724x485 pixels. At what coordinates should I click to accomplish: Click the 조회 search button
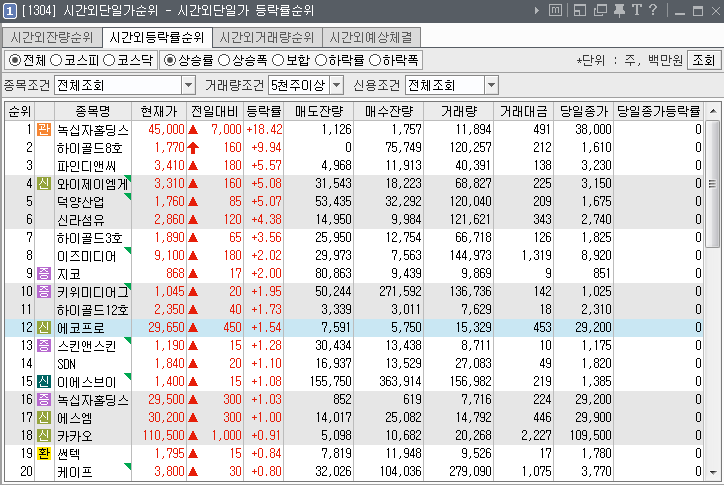(x=704, y=60)
